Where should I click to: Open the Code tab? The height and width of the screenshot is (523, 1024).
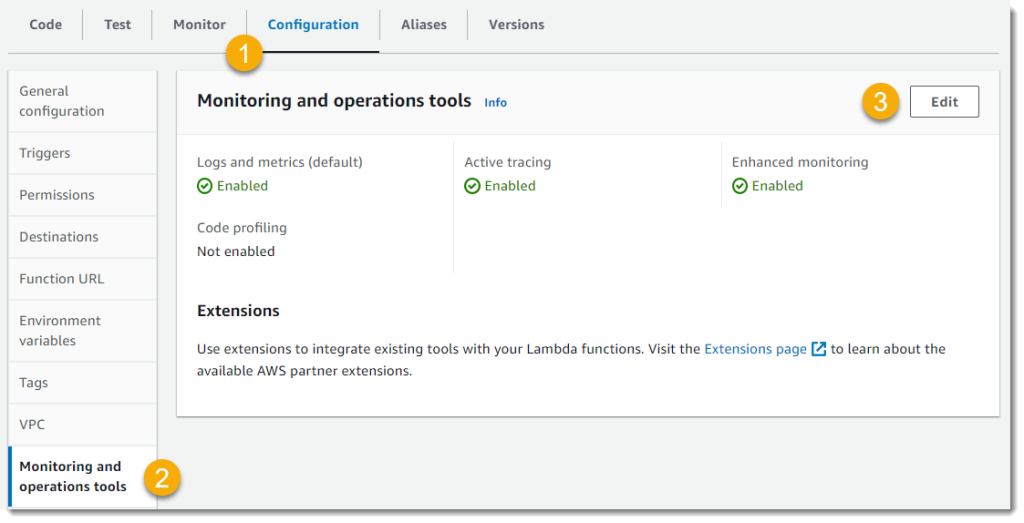coord(45,25)
